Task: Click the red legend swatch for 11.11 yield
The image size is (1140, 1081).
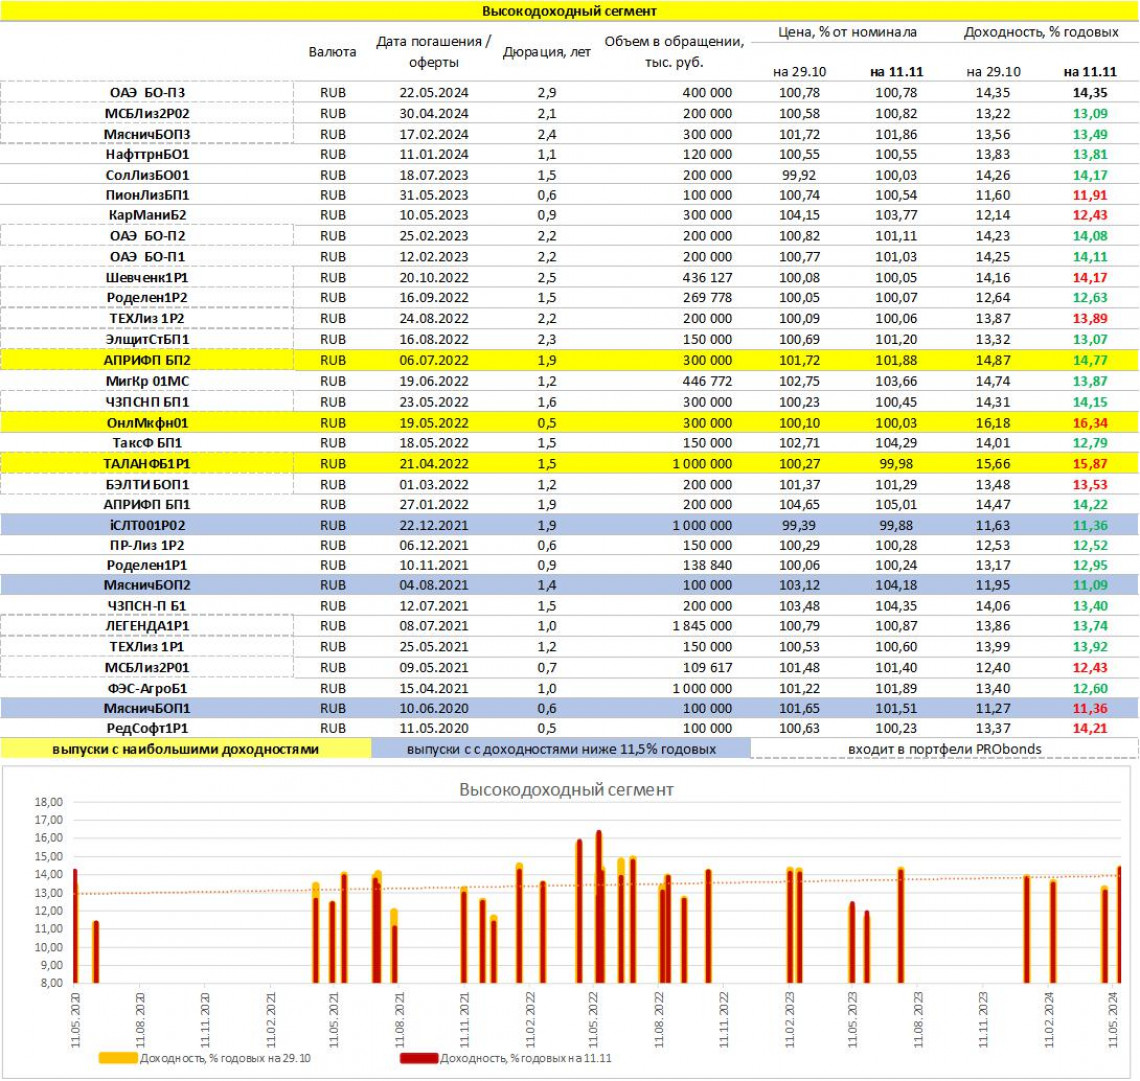Action: 418,1058
